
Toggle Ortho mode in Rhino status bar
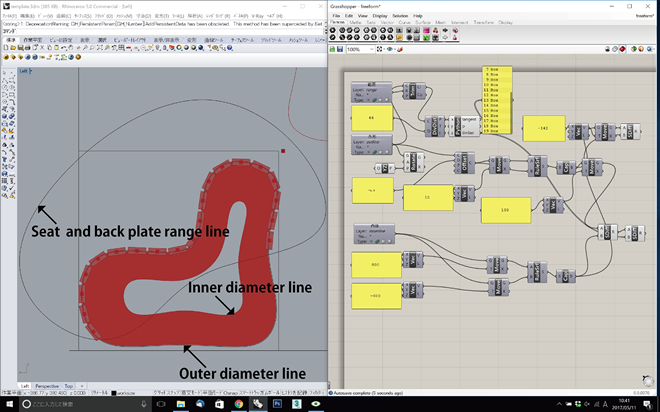tap(192, 392)
